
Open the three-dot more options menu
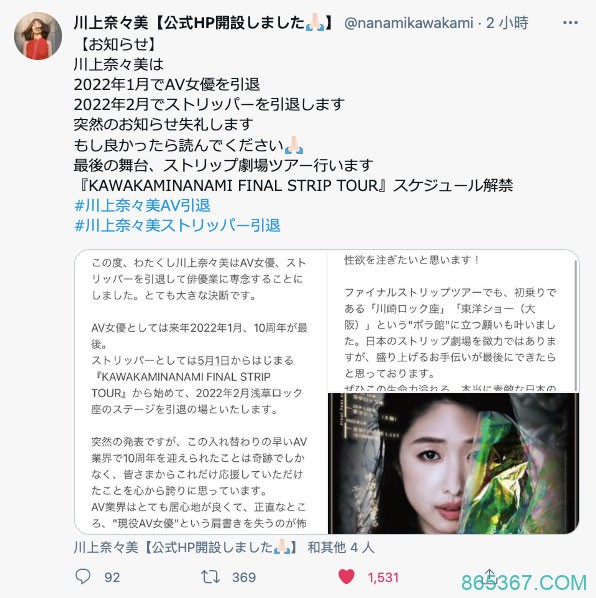tap(570, 23)
